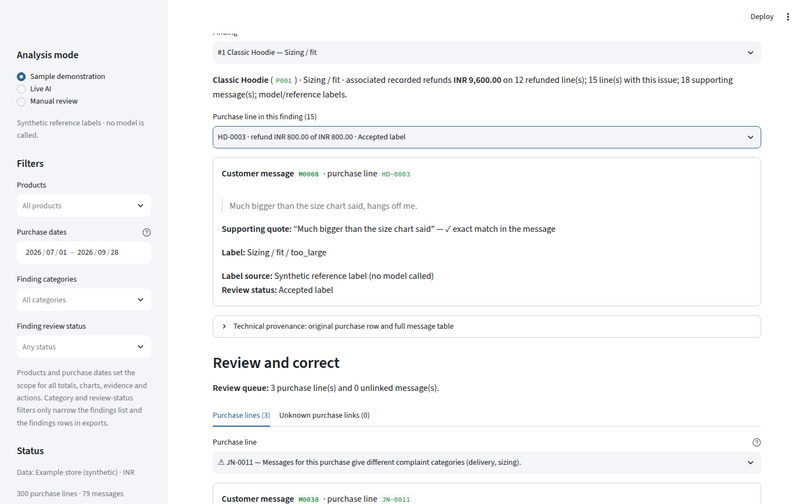Image resolution: width=806 pixels, height=504 pixels.
Task: Click the HD-0003 purchase line code tag
Action: 395,174
